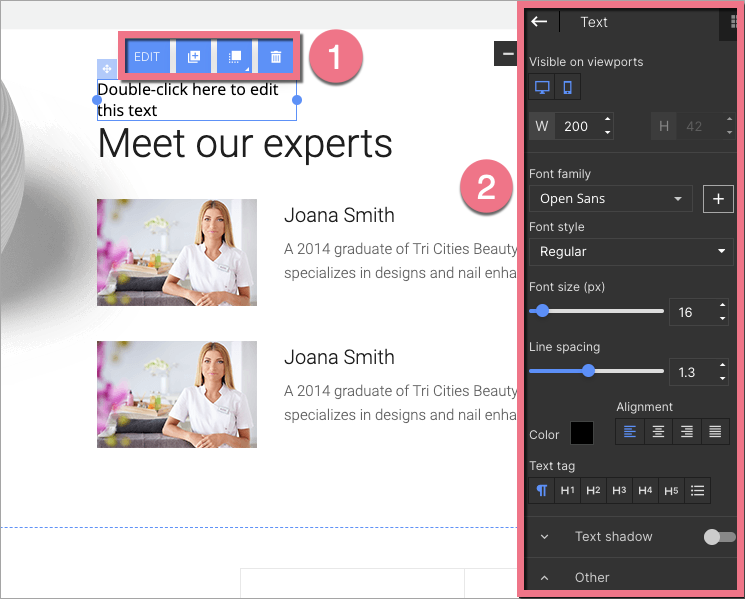Select justify text alignment

pos(715,432)
